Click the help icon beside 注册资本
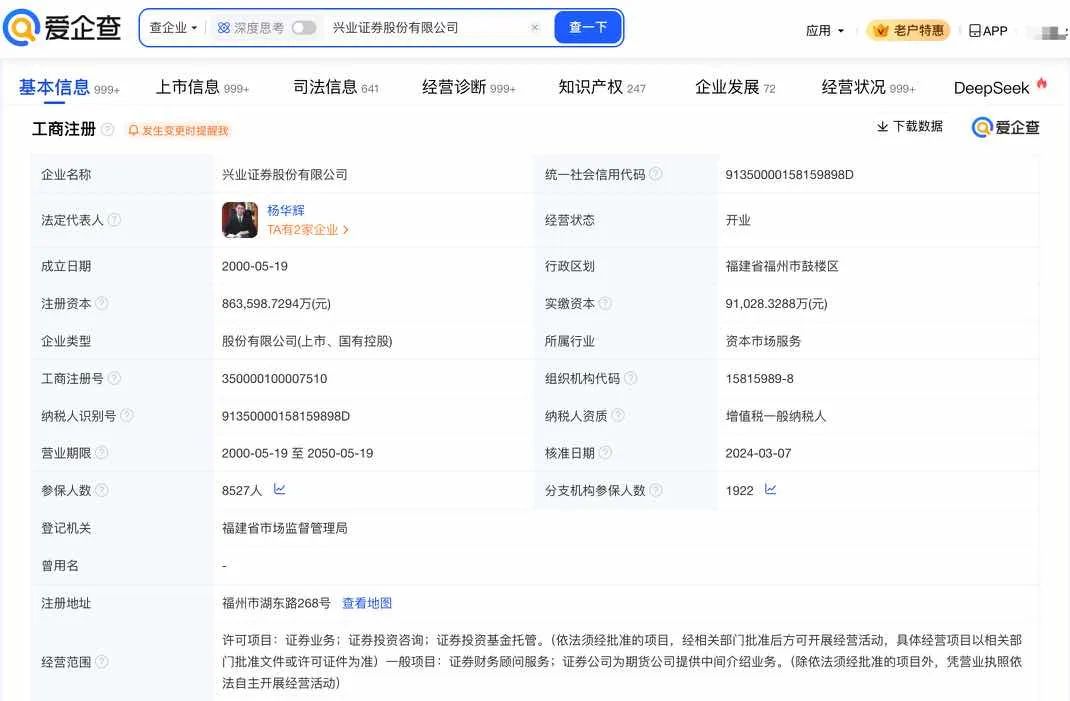This screenshot has width=1070, height=701. tap(102, 303)
